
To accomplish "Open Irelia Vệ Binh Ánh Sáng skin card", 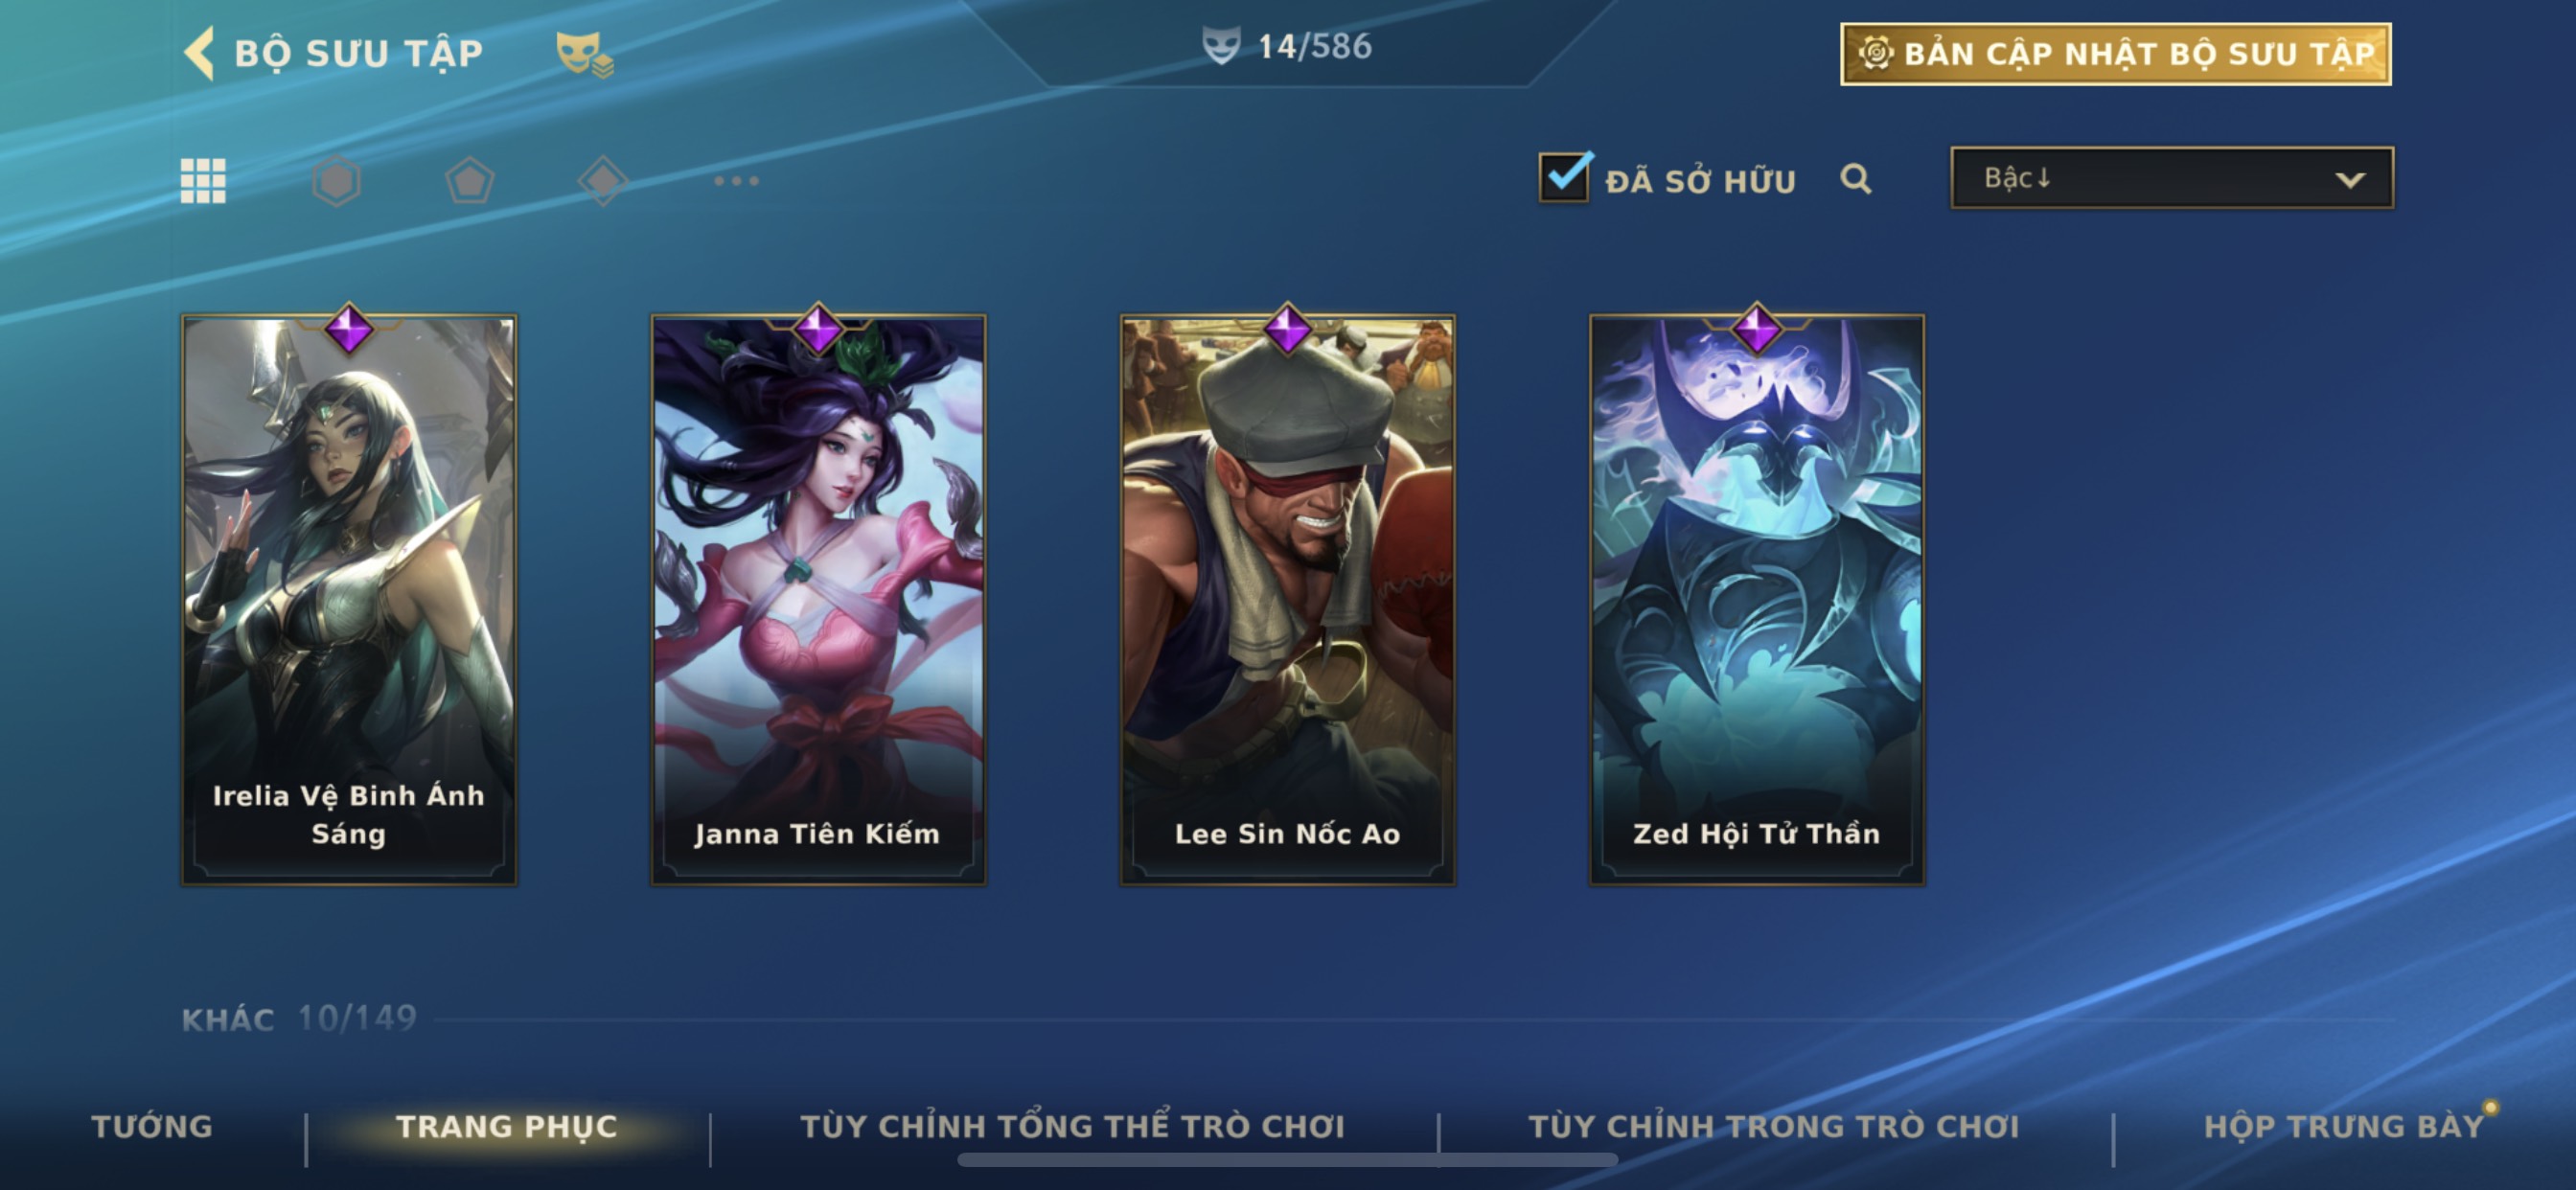I will (x=349, y=598).
